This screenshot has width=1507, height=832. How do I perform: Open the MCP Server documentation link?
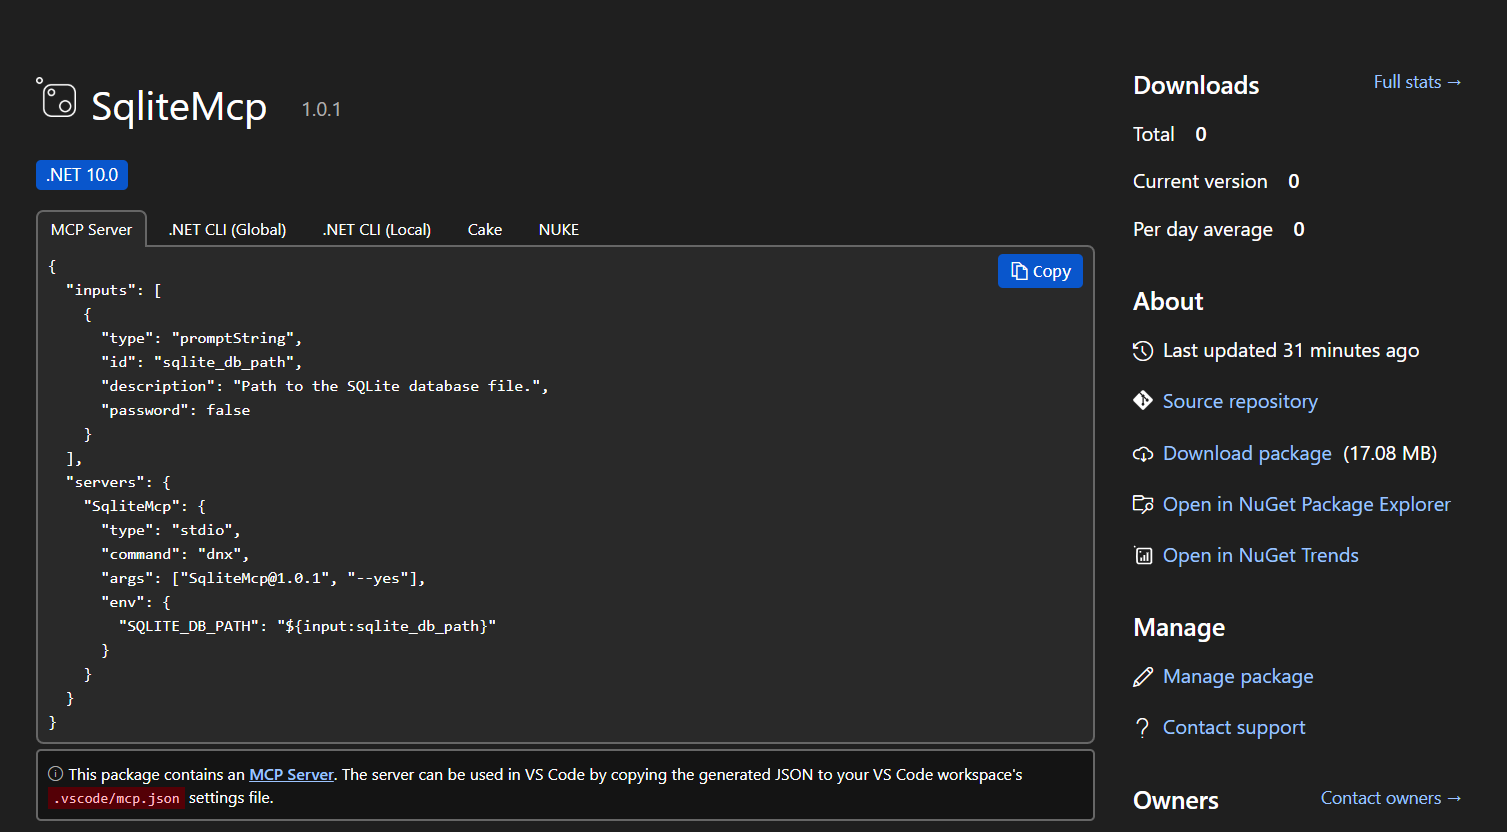tap(291, 773)
